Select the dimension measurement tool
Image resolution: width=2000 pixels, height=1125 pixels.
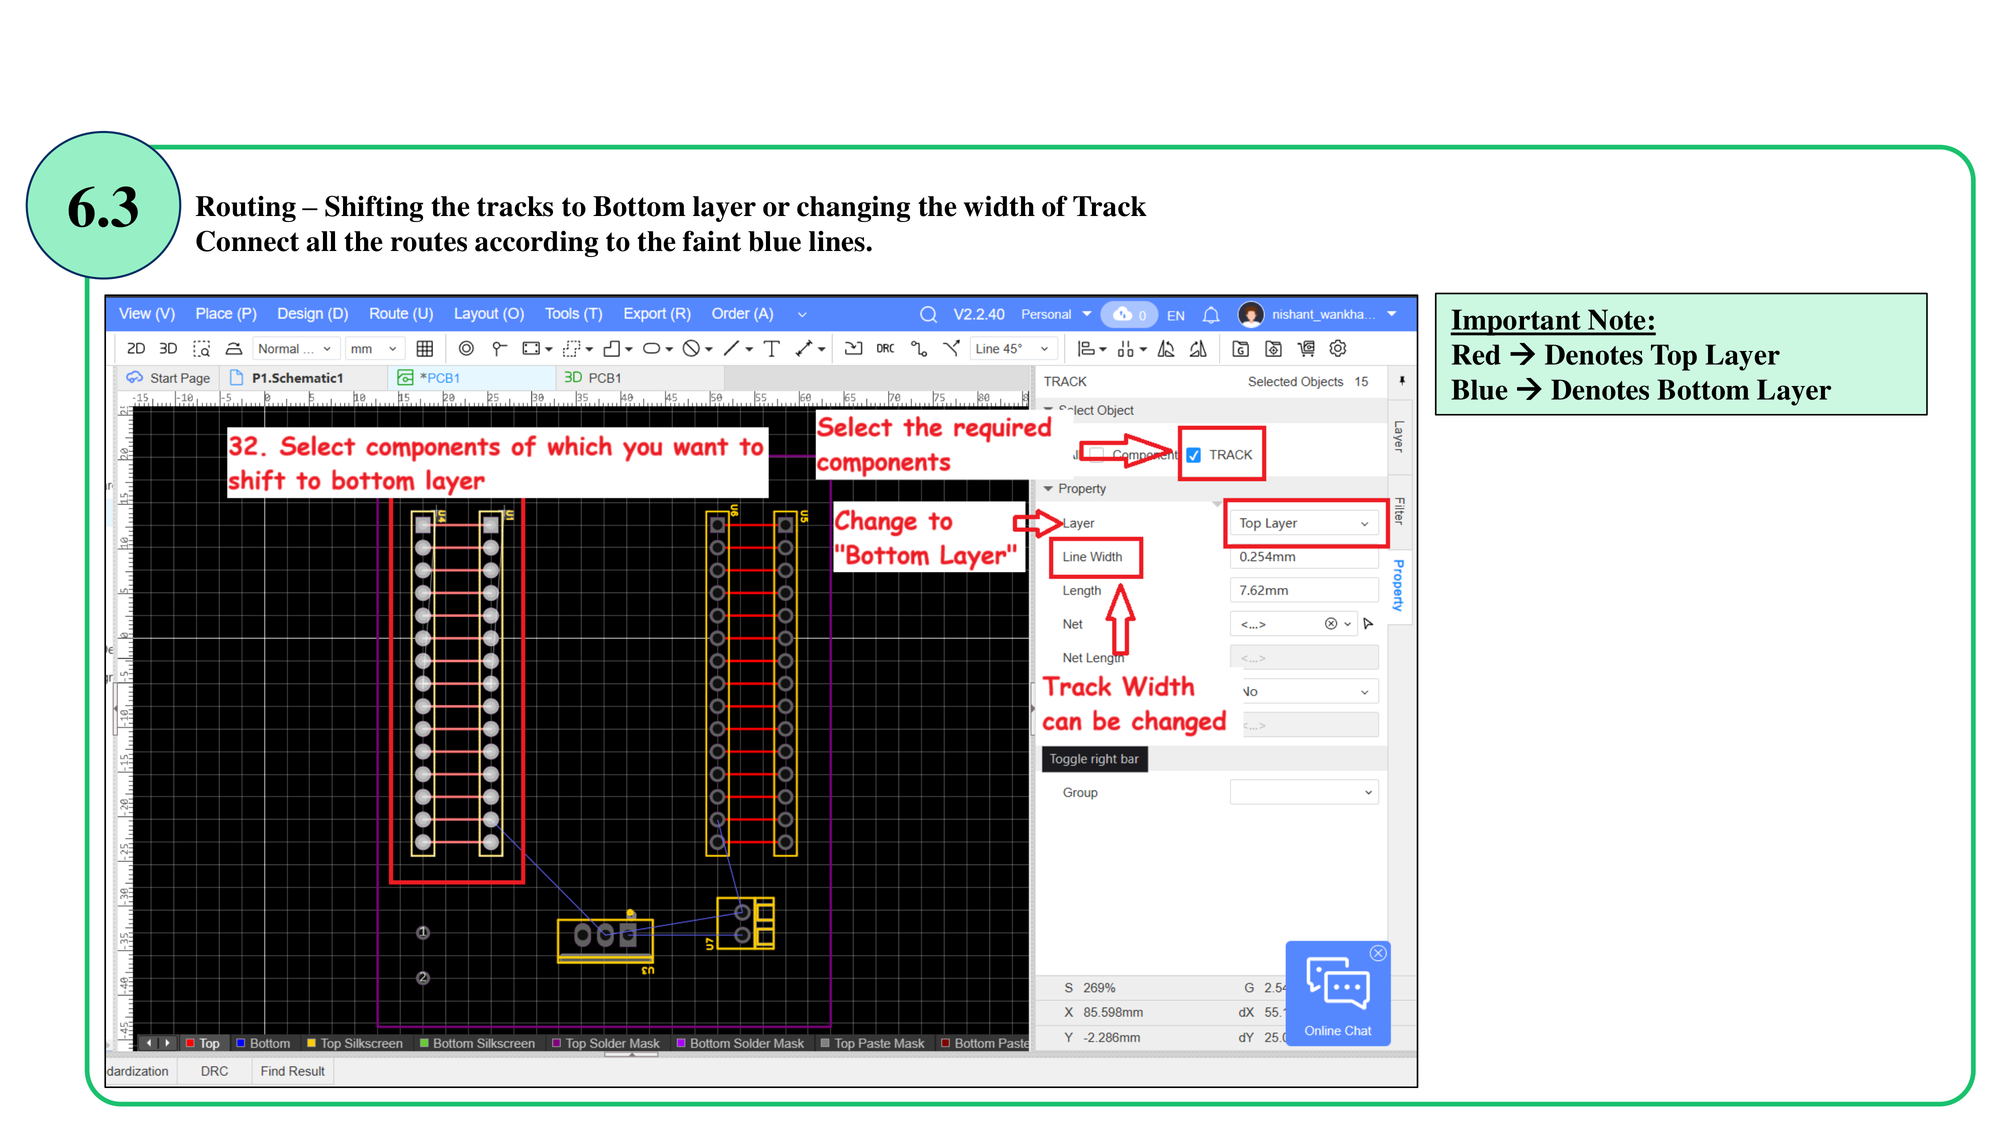pyautogui.click(x=804, y=349)
